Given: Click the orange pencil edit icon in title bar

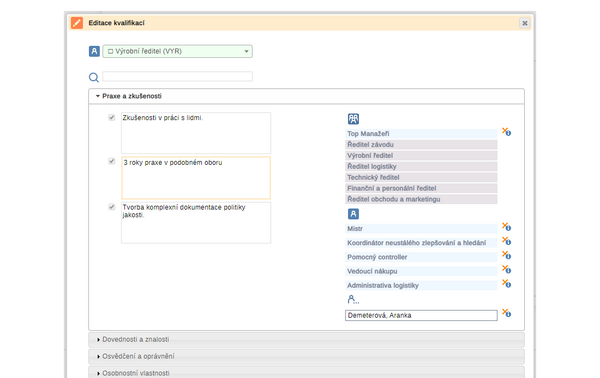Looking at the screenshot, I should tap(77, 23).
